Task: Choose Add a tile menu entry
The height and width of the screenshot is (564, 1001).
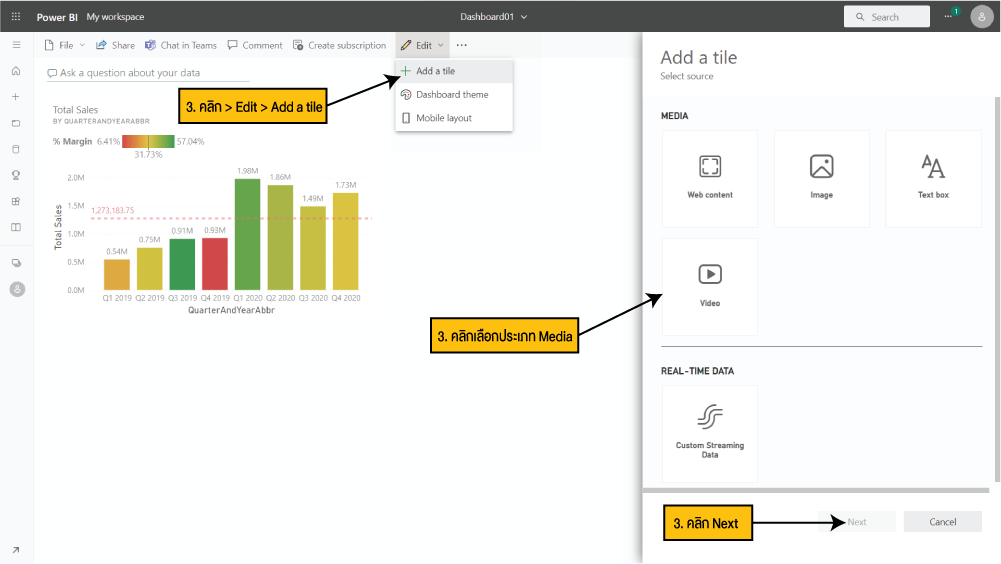Action: point(454,71)
